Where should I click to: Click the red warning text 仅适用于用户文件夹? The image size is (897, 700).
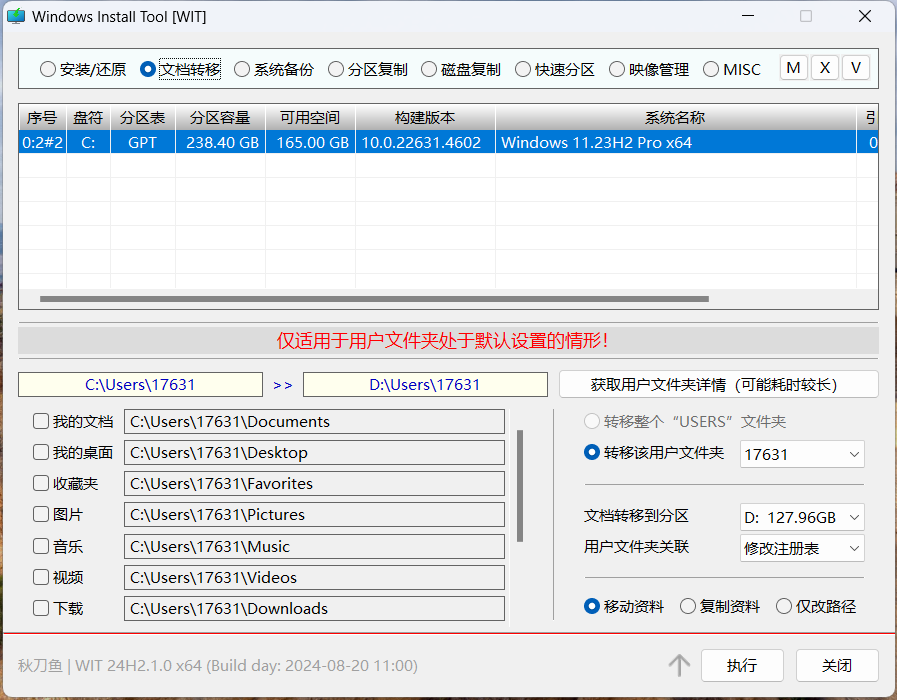(442, 341)
